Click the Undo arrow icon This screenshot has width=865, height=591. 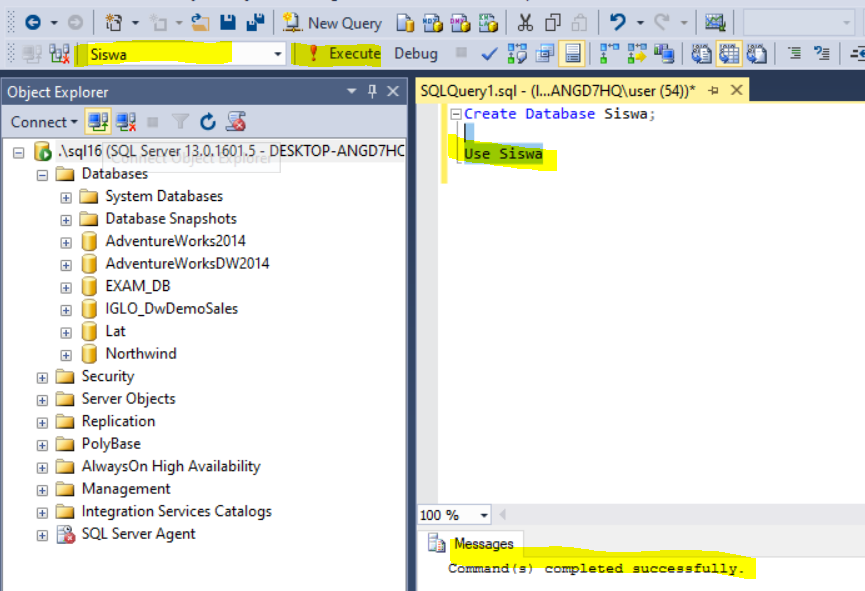pyautogui.click(x=618, y=23)
